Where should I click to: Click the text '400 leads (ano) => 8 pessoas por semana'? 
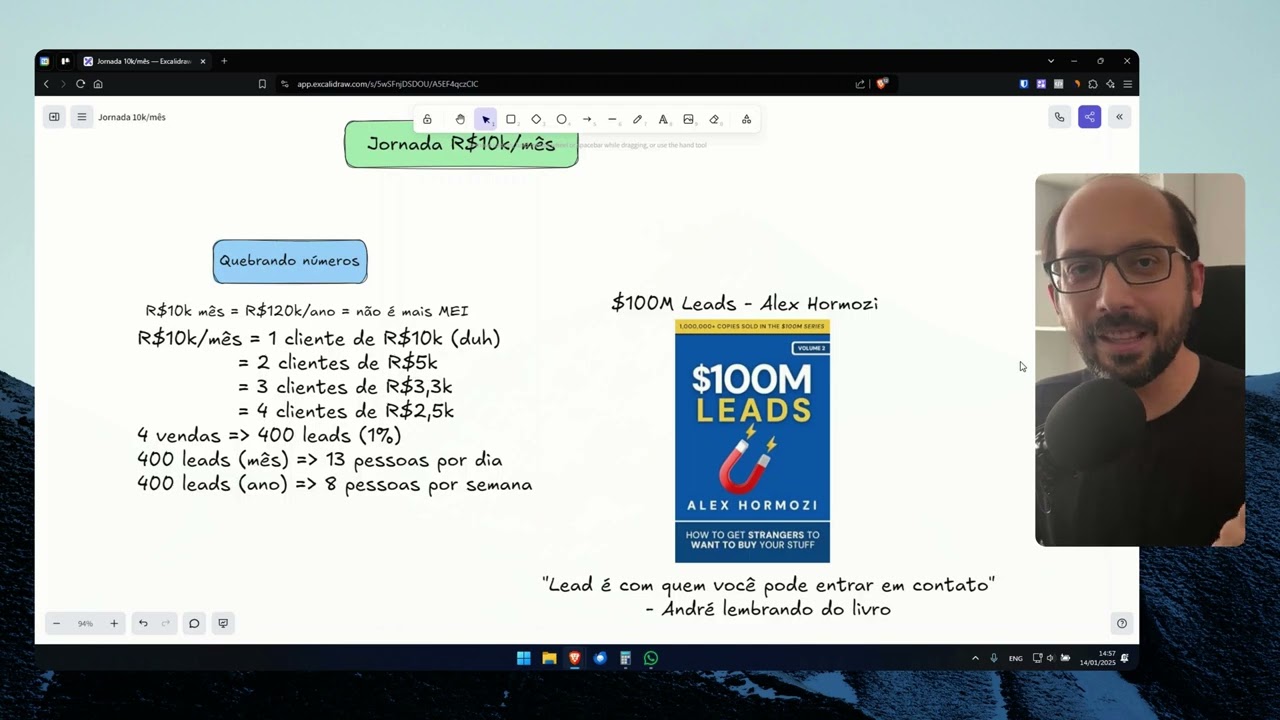click(335, 484)
